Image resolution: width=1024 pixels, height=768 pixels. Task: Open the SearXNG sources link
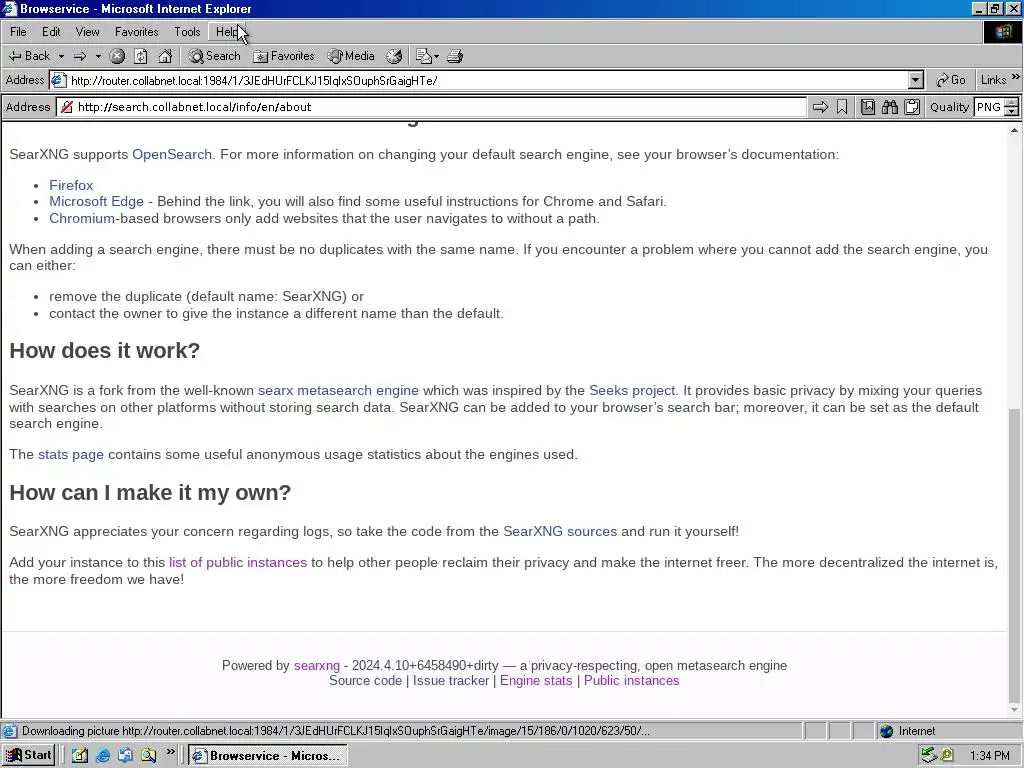point(560,532)
